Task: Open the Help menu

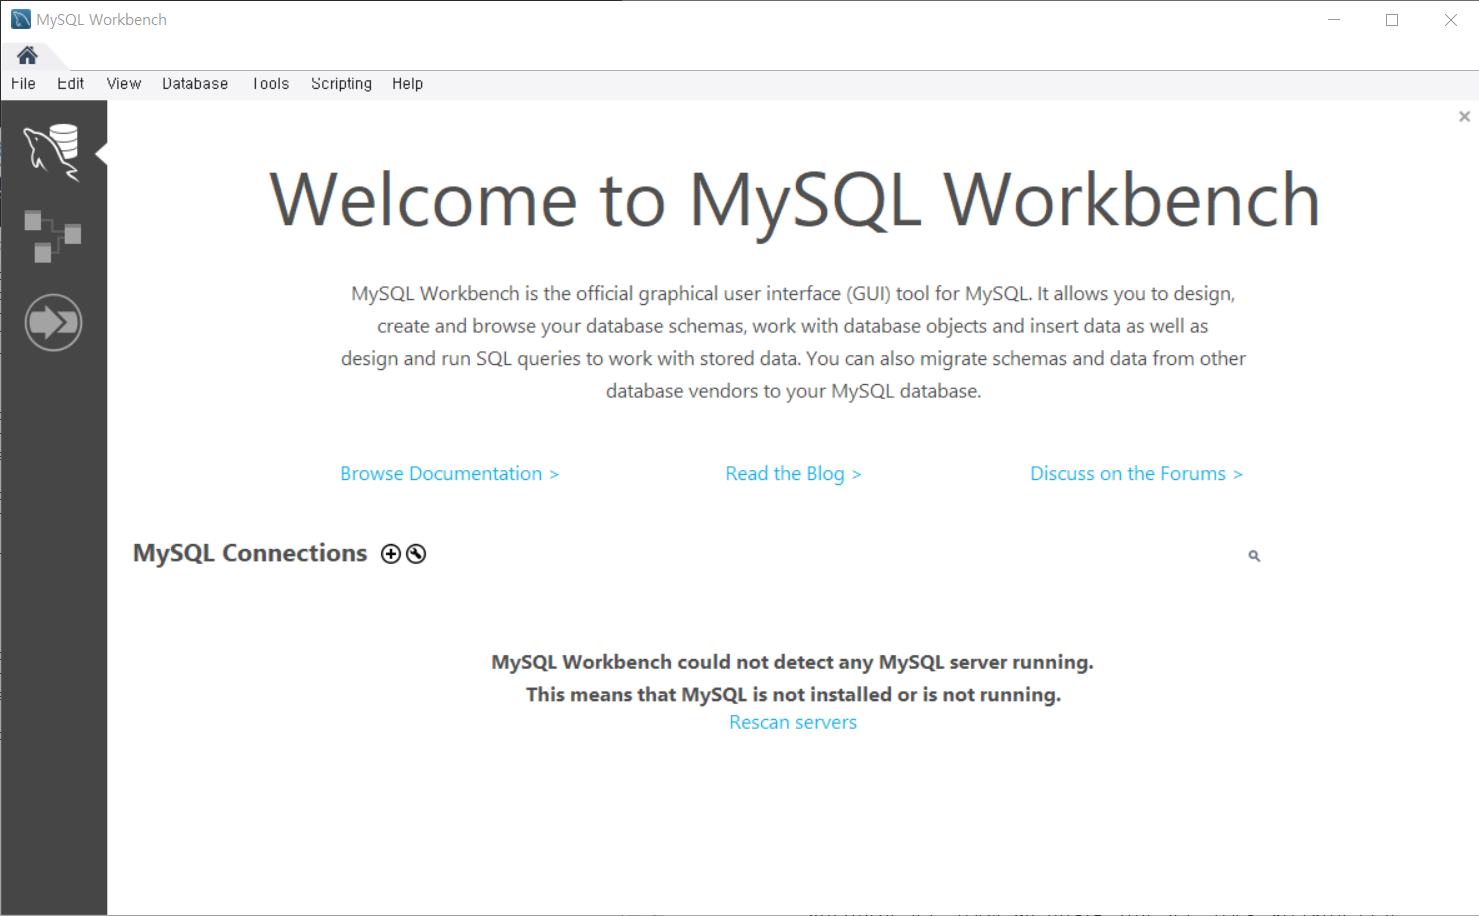Action: 407,84
